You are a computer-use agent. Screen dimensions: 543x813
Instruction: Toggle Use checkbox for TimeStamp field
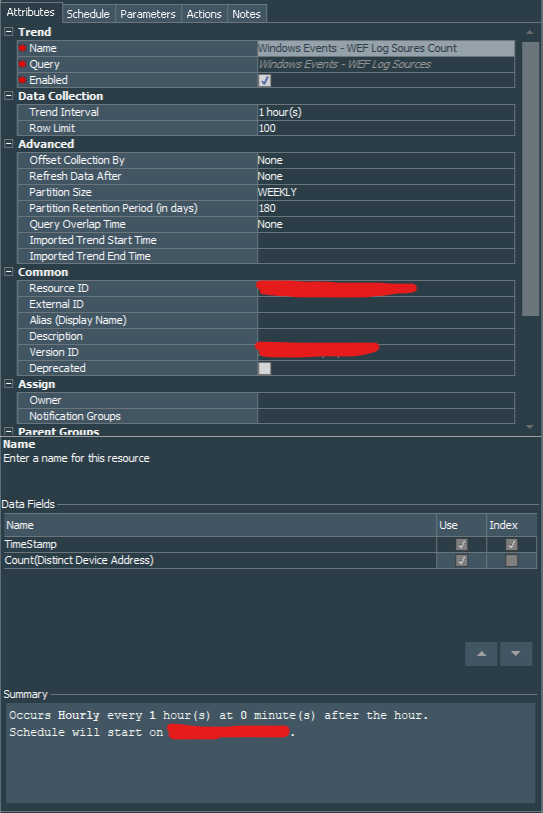(x=461, y=544)
